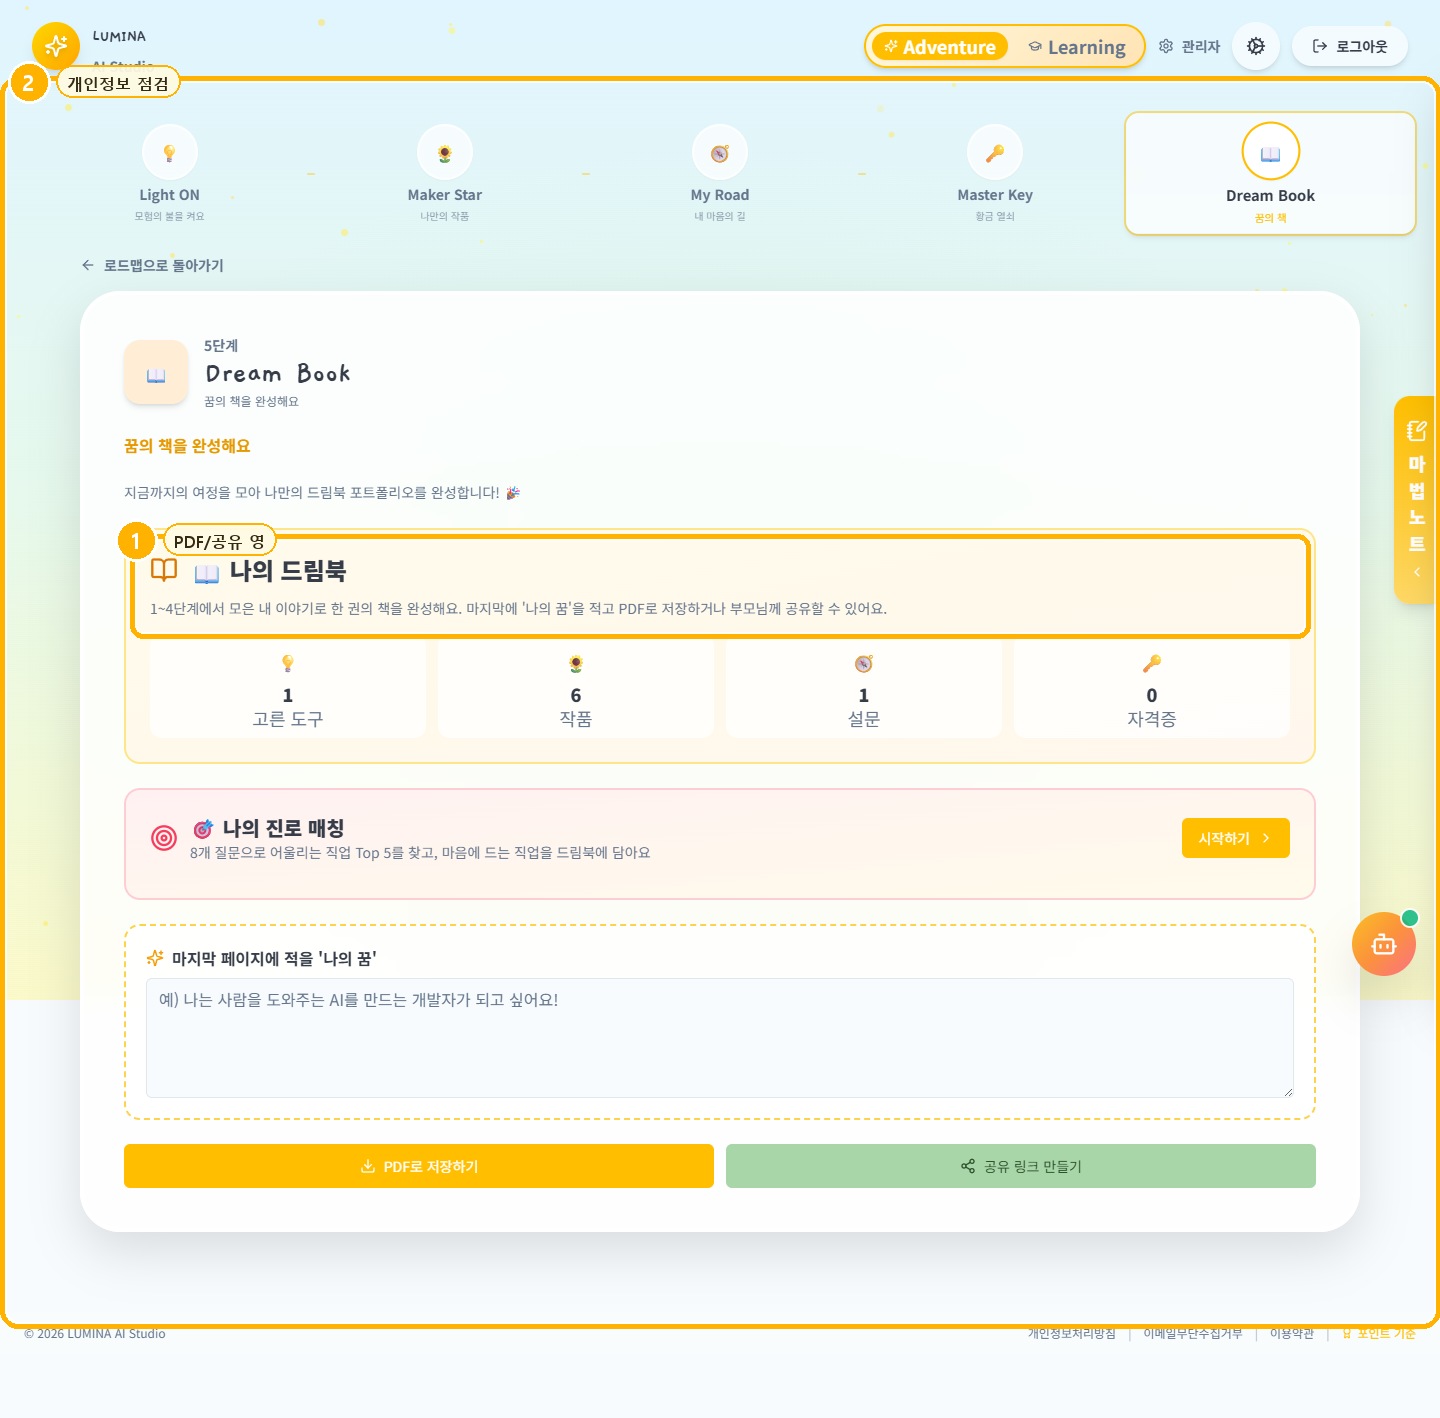This screenshot has width=1440, height=1418.
Task: Click the Dream Book open-book icon
Action: click(x=1270, y=153)
